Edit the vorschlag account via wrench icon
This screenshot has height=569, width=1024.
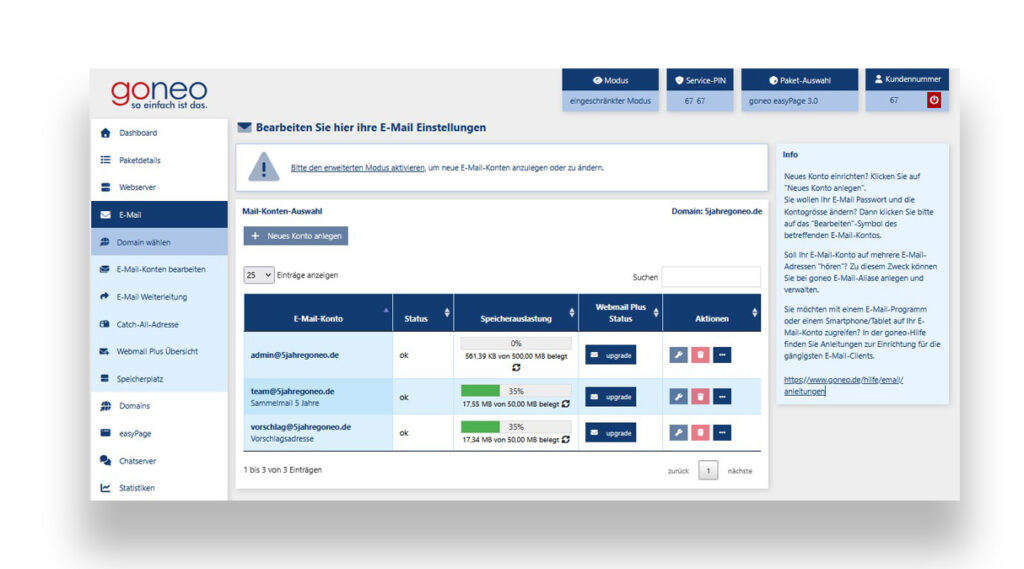[679, 432]
